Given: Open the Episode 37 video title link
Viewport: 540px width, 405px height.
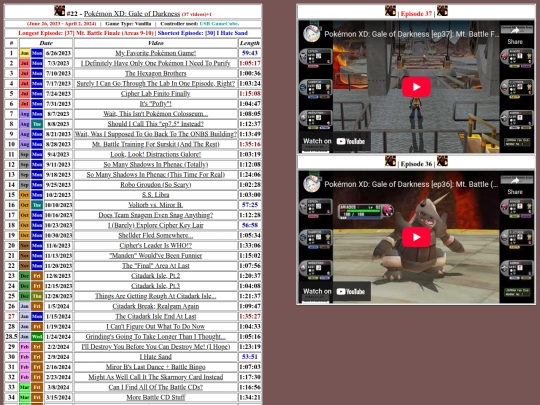Looking at the screenshot, I should click(x=412, y=34).
